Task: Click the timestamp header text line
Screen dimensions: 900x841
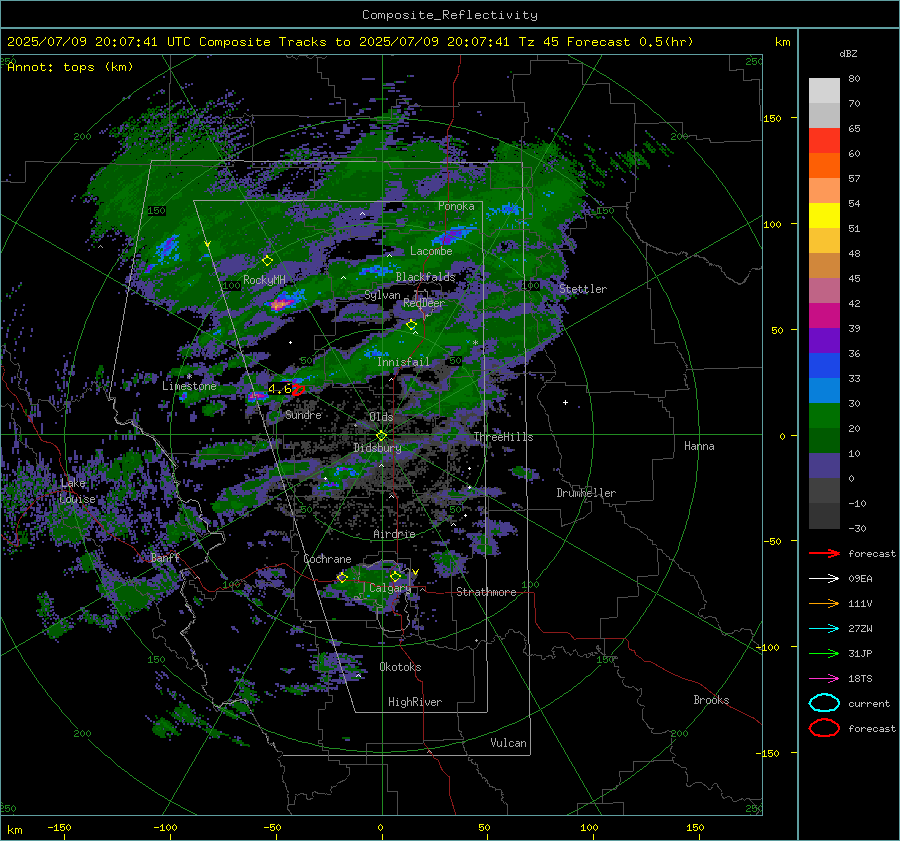Action: pyautogui.click(x=350, y=42)
